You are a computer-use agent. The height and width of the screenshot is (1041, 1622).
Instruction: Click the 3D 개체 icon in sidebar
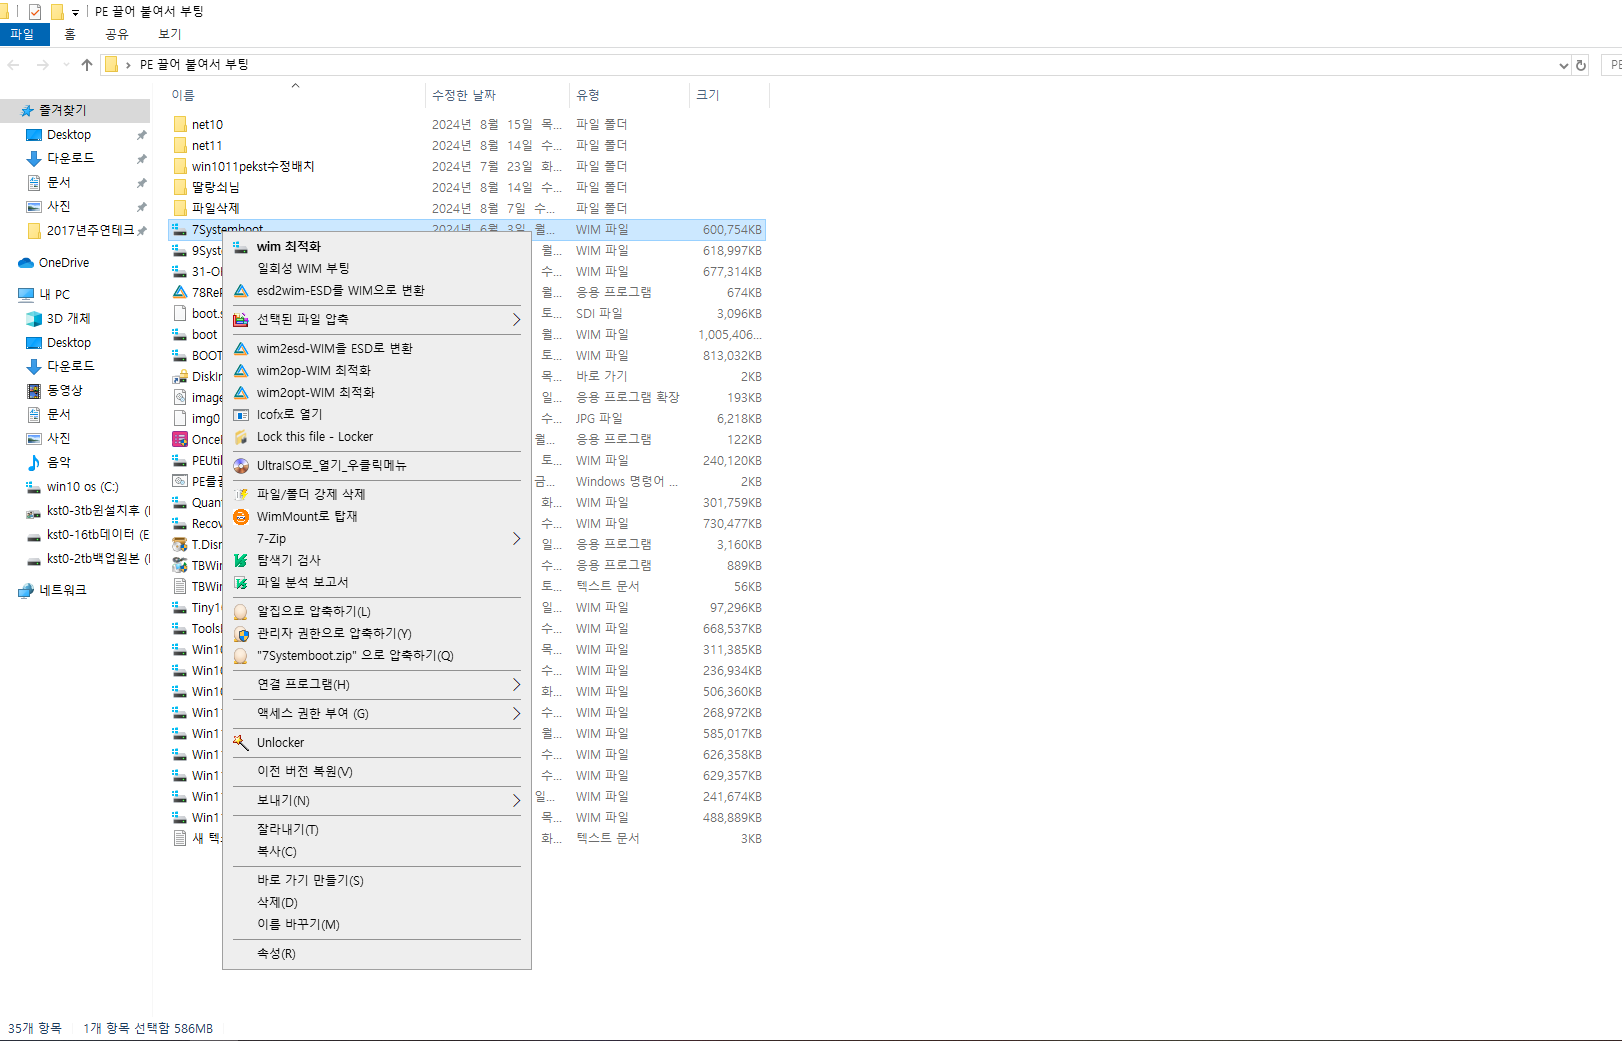click(x=34, y=318)
